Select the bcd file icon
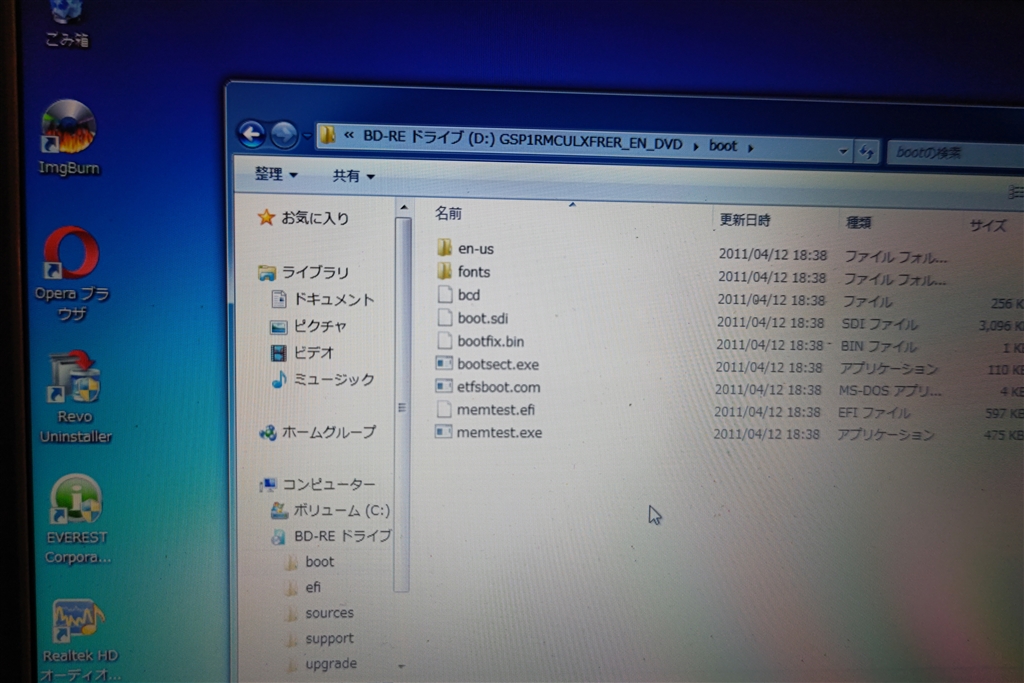1024x683 pixels. coord(445,294)
